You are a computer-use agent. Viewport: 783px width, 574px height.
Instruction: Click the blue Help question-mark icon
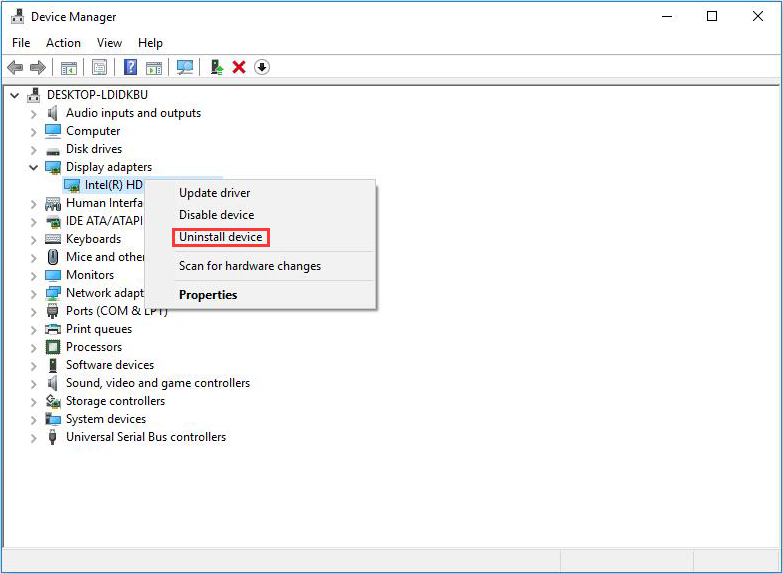pos(130,67)
